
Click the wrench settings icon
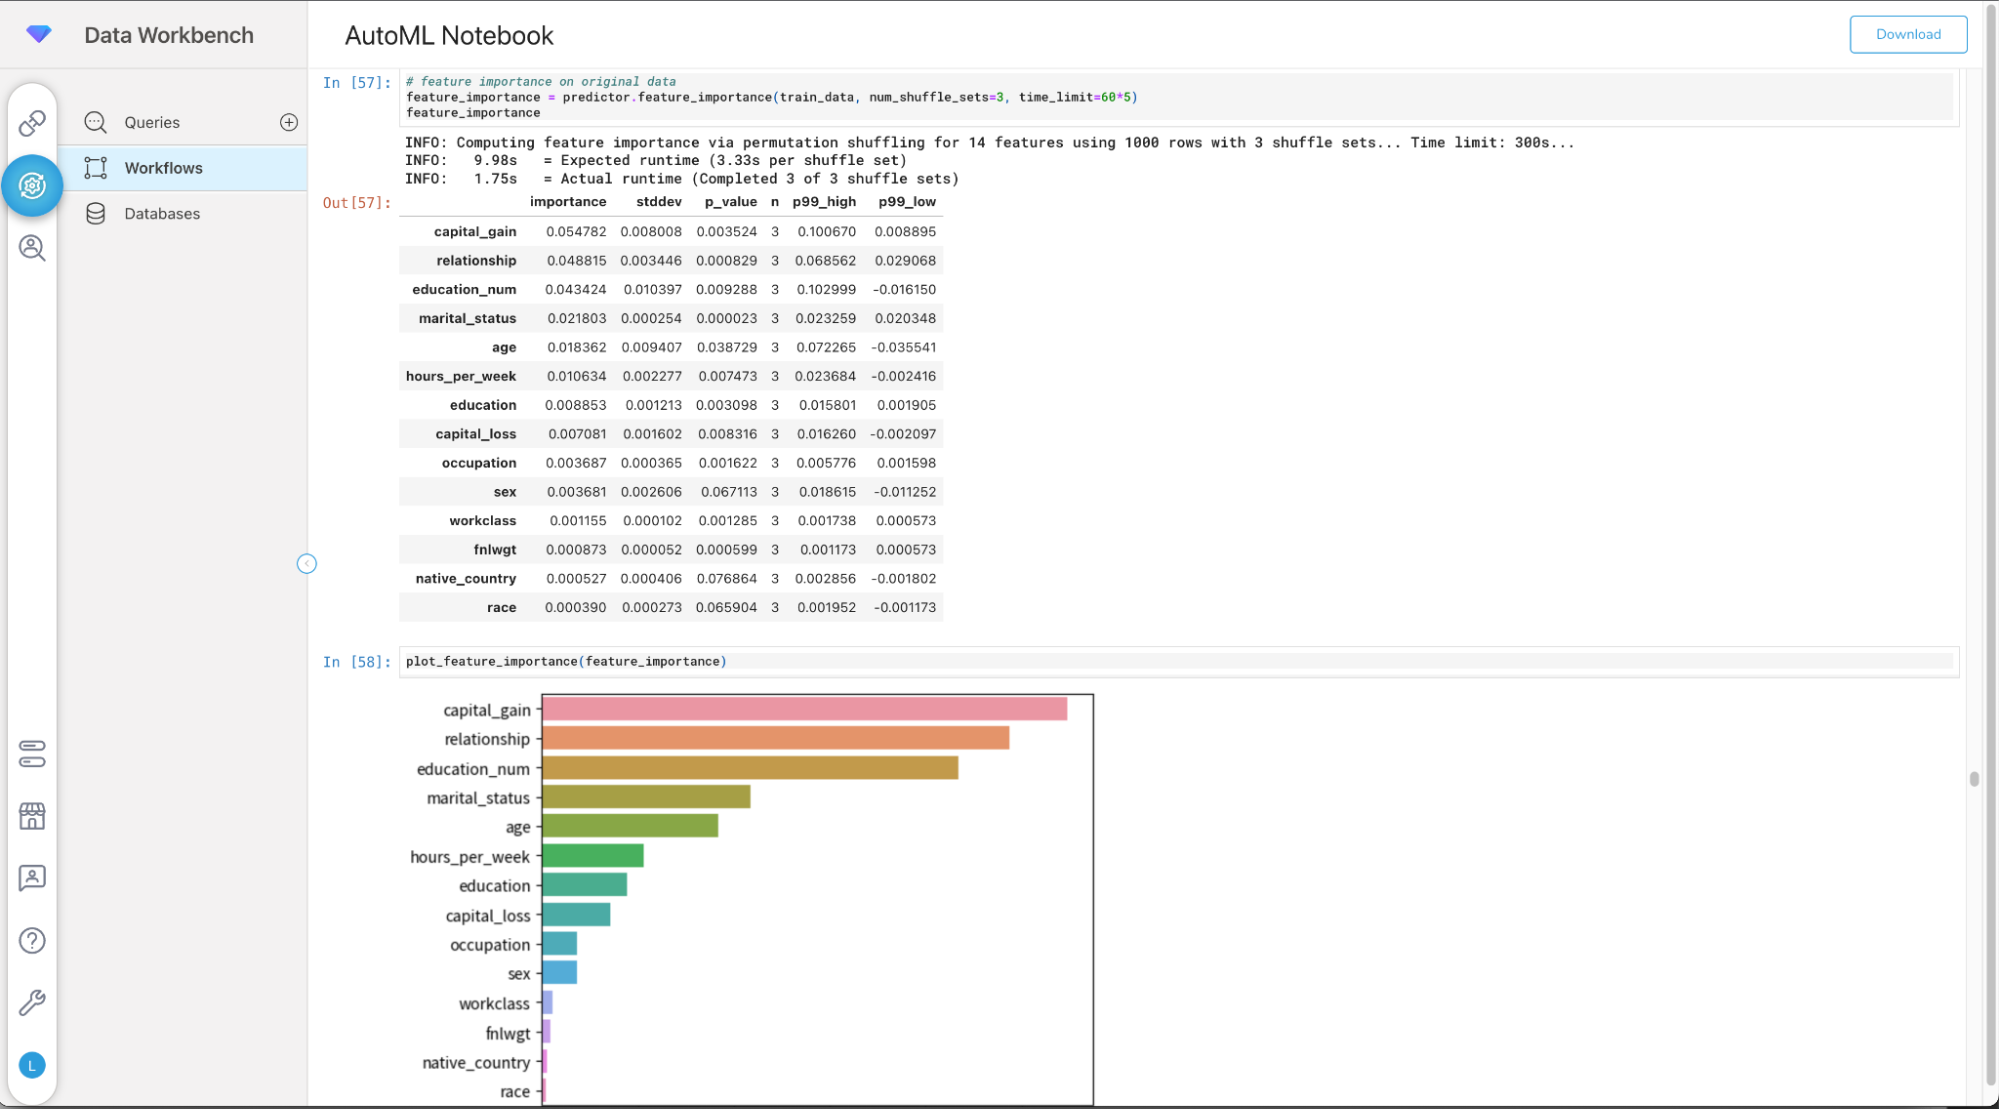pyautogui.click(x=32, y=1003)
